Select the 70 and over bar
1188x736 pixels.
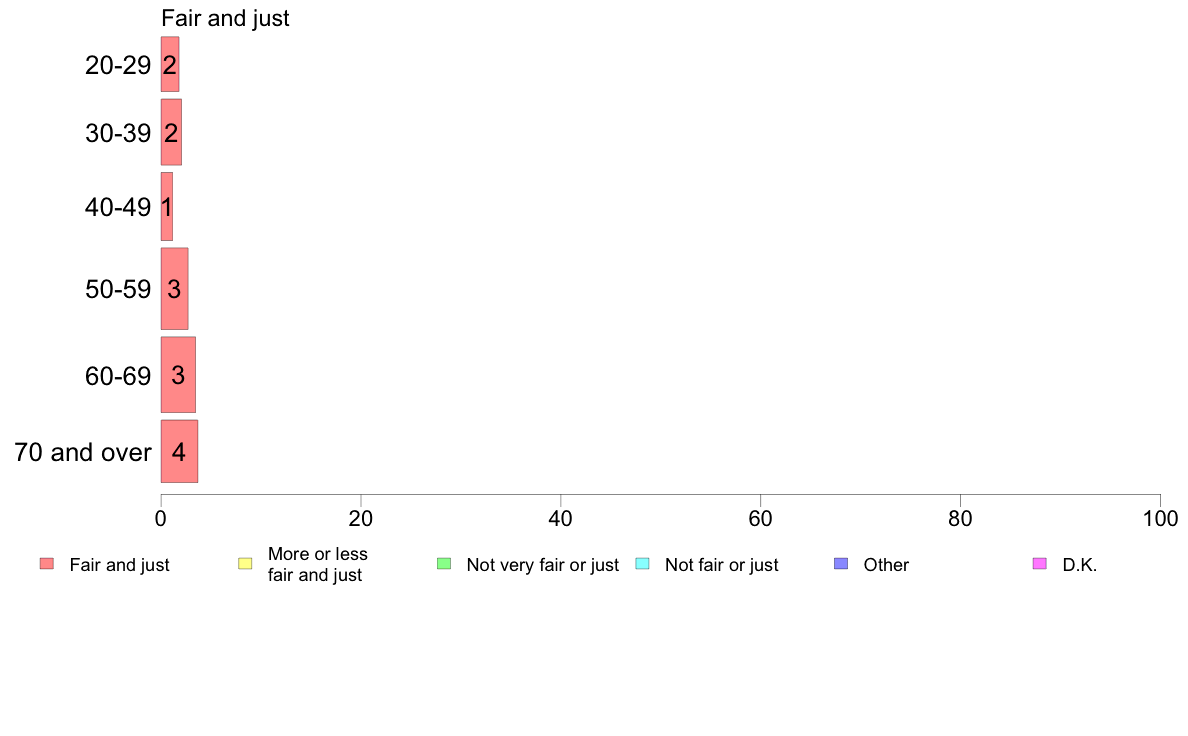(x=179, y=451)
